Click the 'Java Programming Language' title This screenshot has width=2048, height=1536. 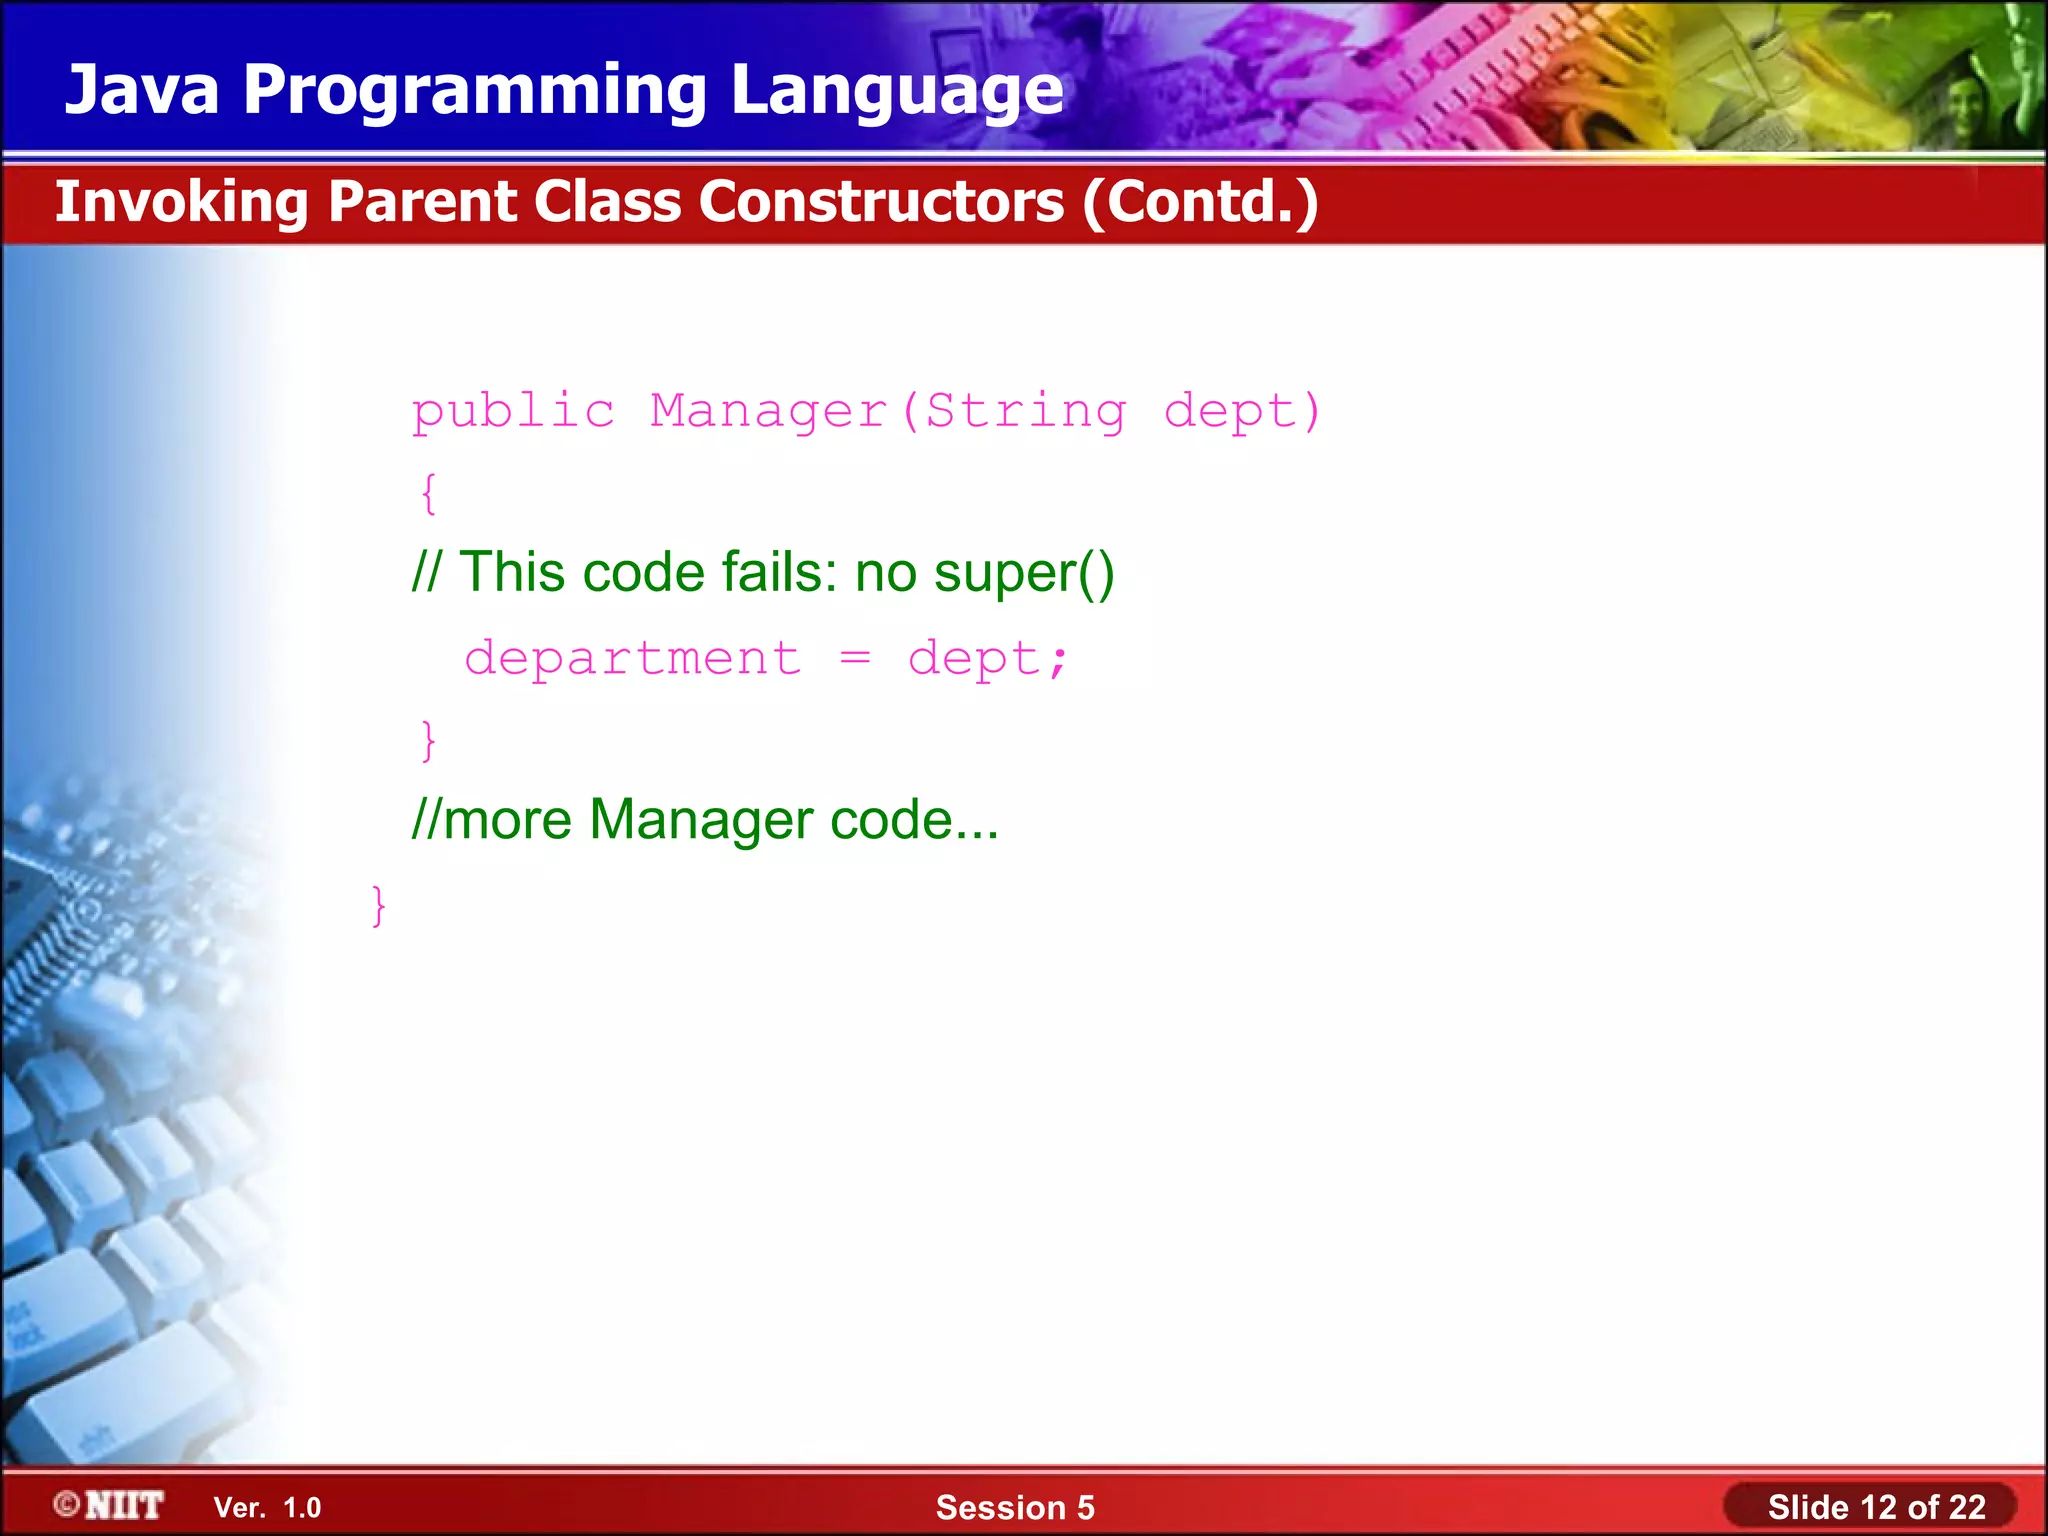[x=564, y=90]
